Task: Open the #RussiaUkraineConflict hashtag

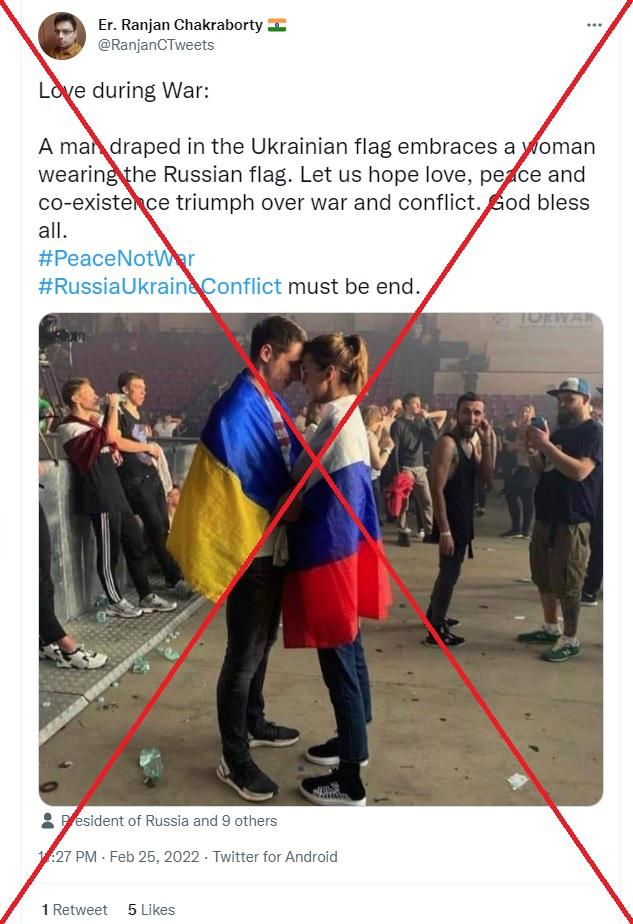Action: [x=160, y=286]
